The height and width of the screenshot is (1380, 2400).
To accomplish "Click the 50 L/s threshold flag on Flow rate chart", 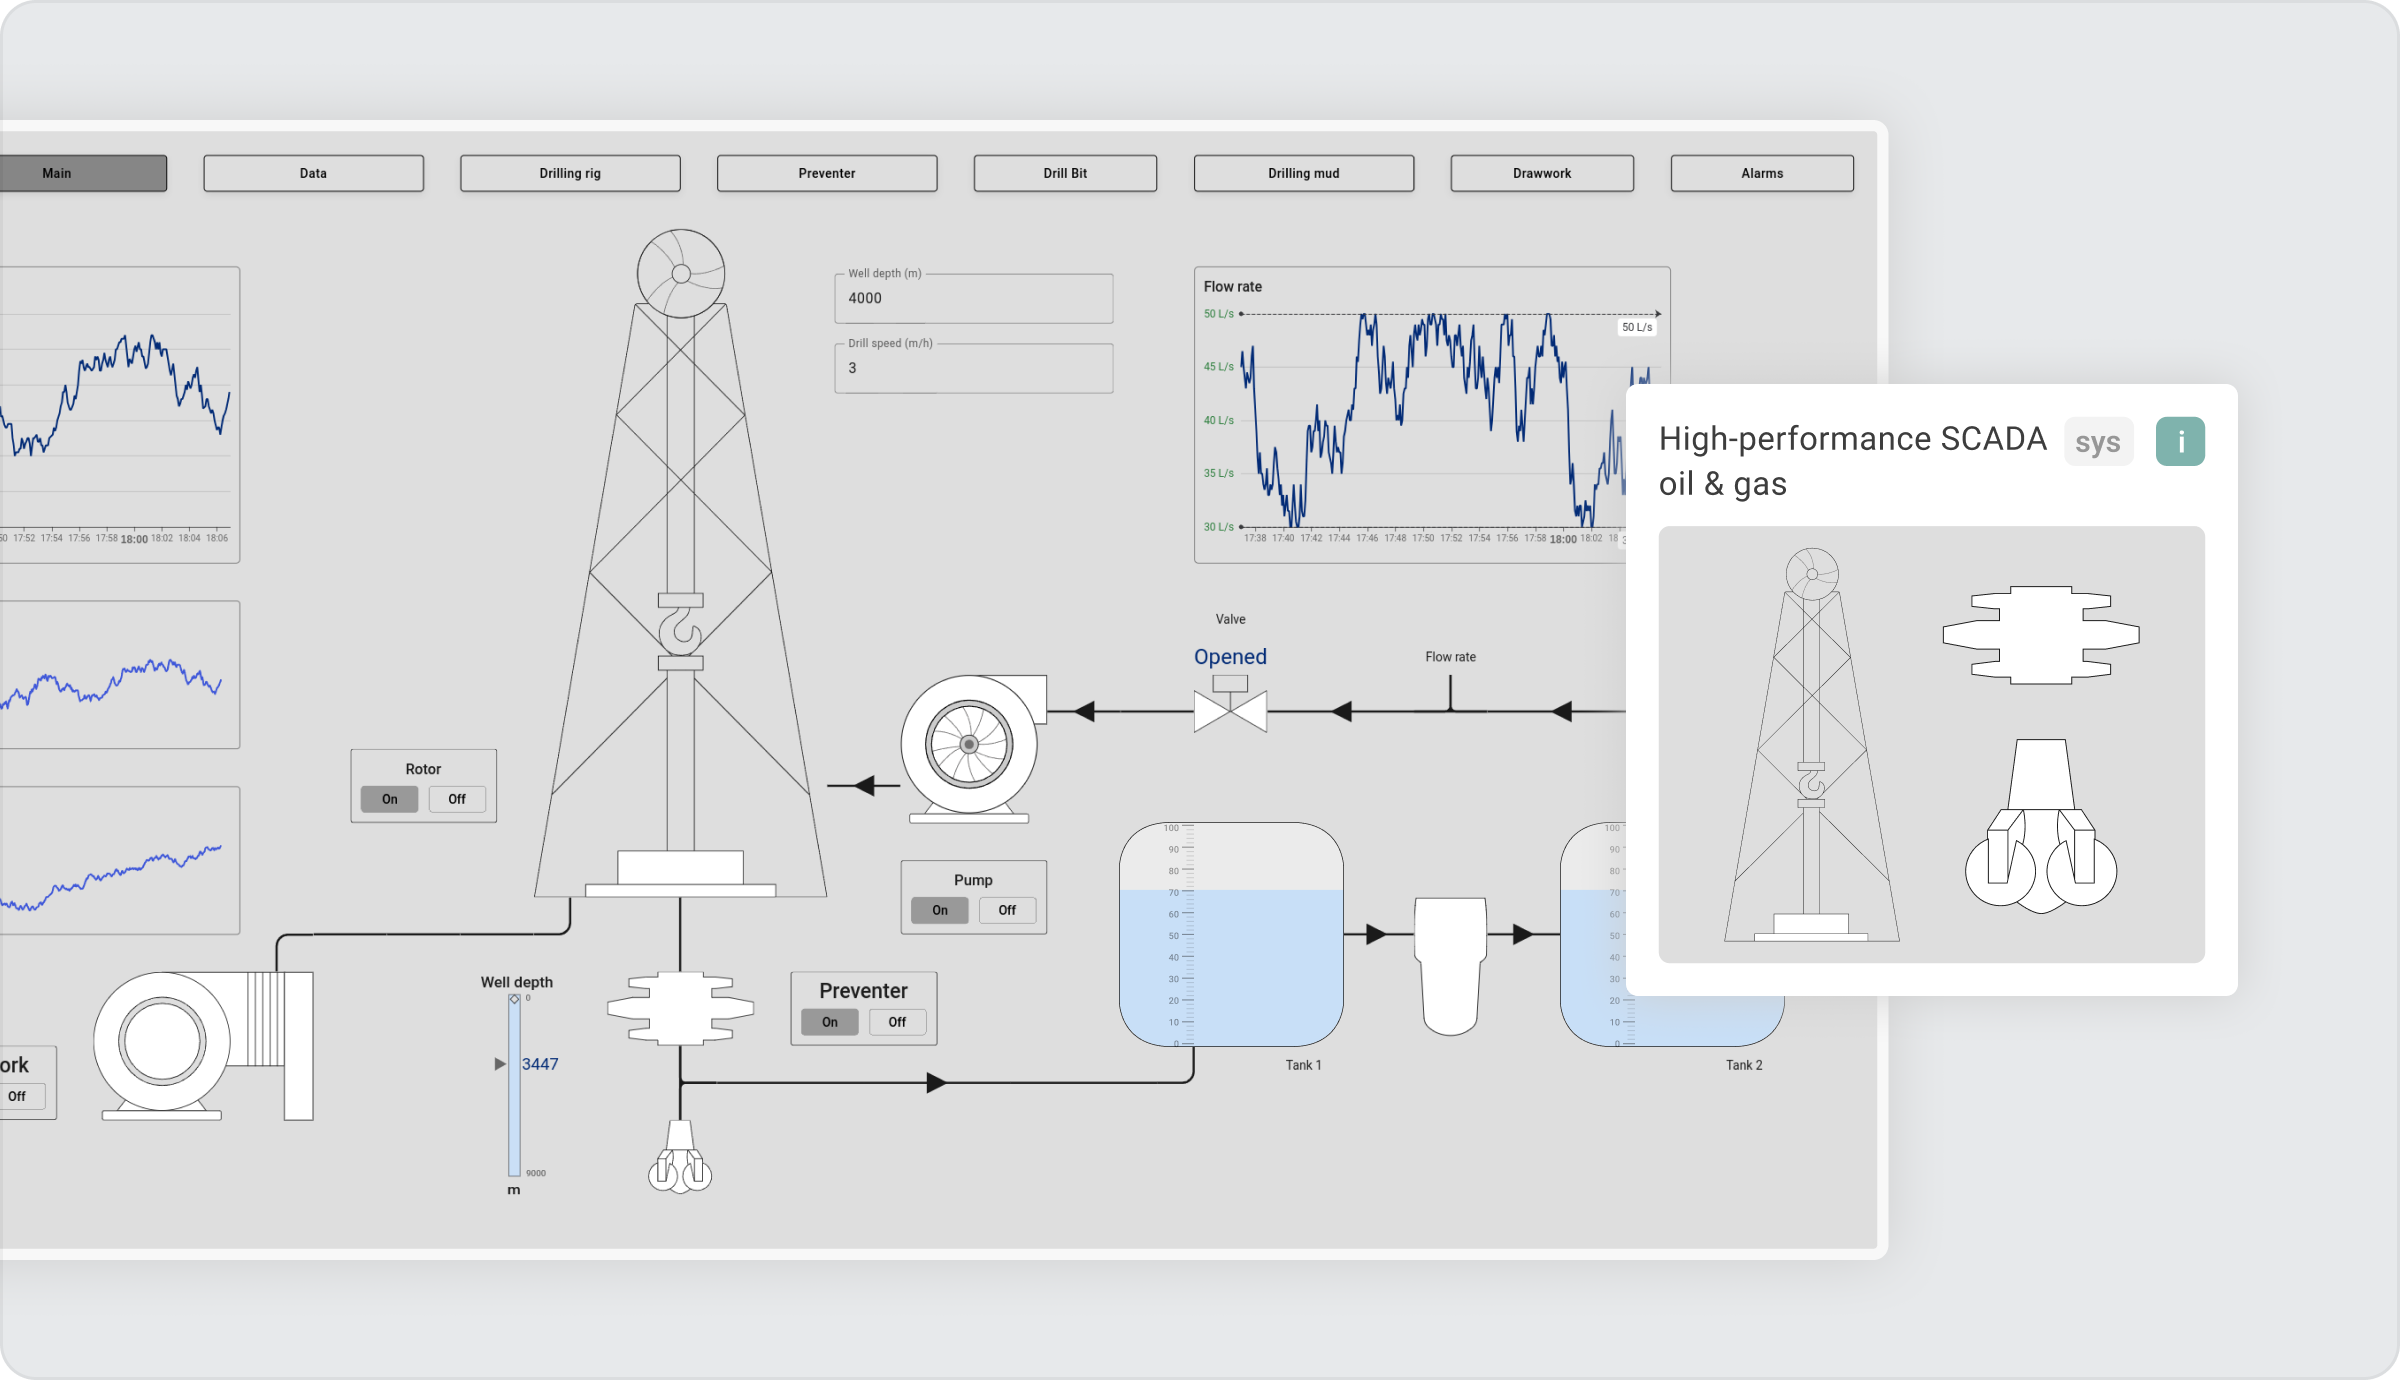I will point(1635,326).
